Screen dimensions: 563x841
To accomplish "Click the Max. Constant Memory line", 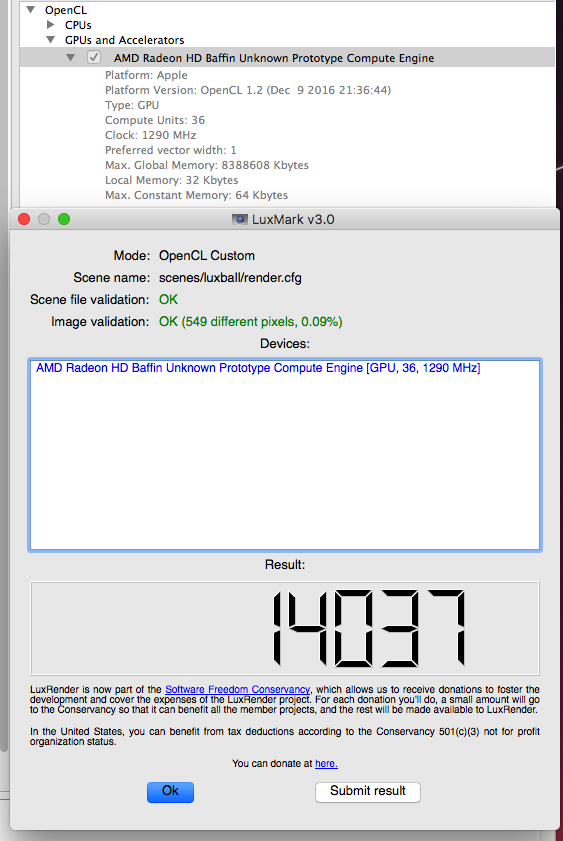I will 196,195.
